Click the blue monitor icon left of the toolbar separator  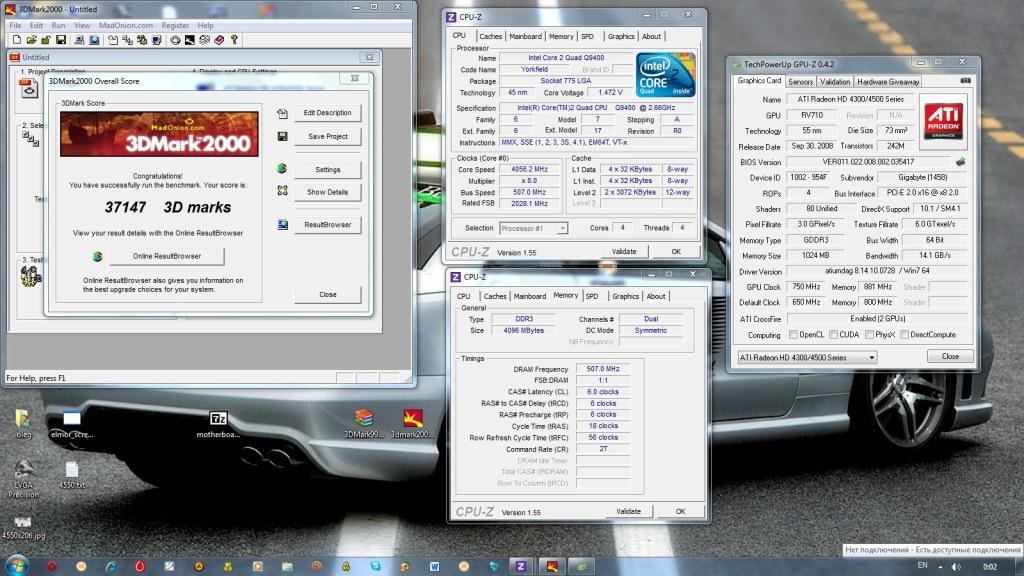click(x=95, y=40)
